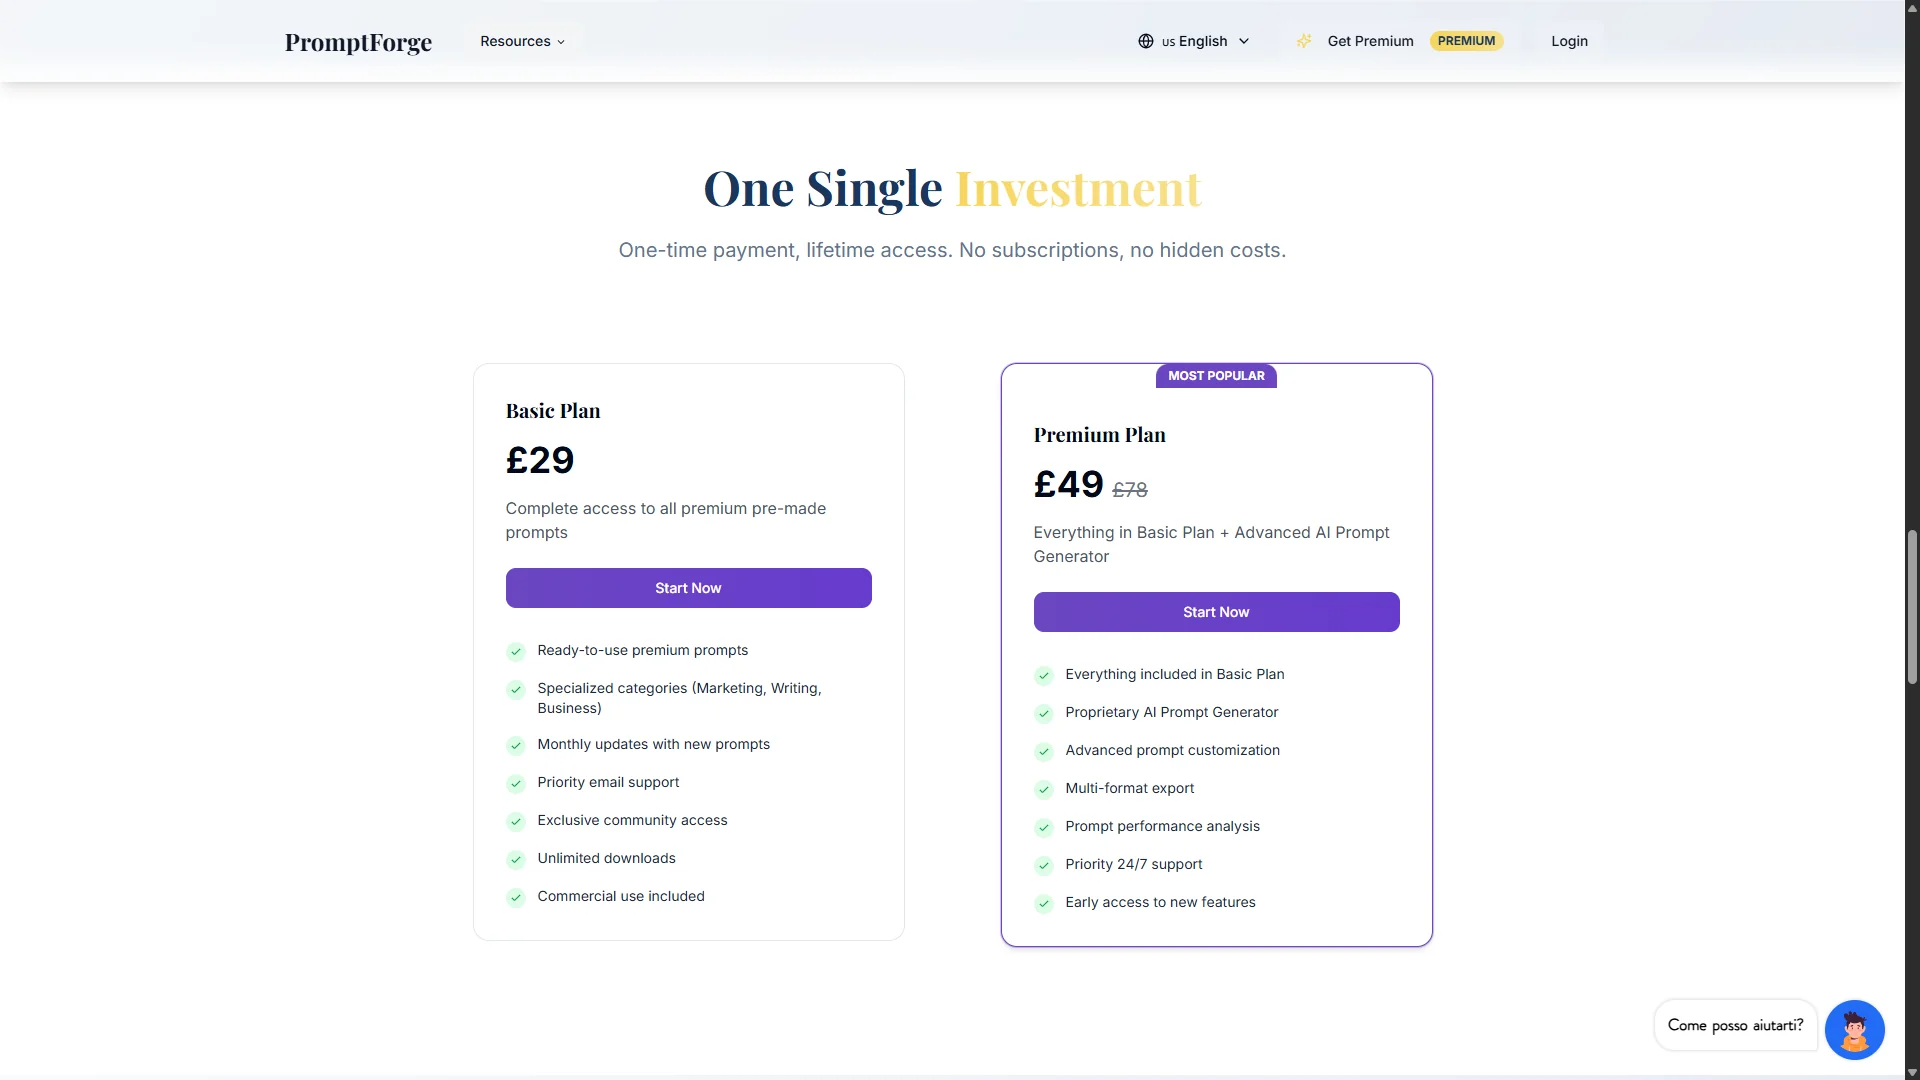Viewport: 1920px width, 1080px height.
Task: Select Get Premium in the header
Action: [x=1370, y=41]
